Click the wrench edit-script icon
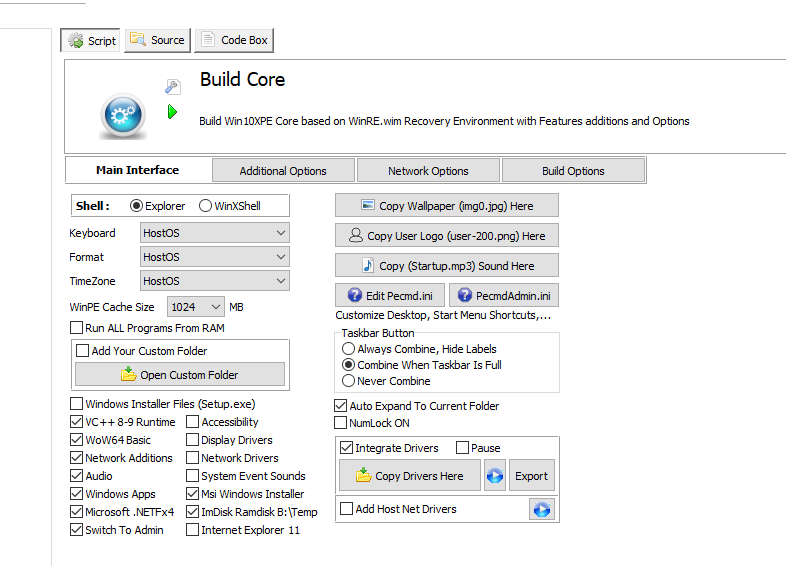This screenshot has width=786, height=566. (x=172, y=87)
